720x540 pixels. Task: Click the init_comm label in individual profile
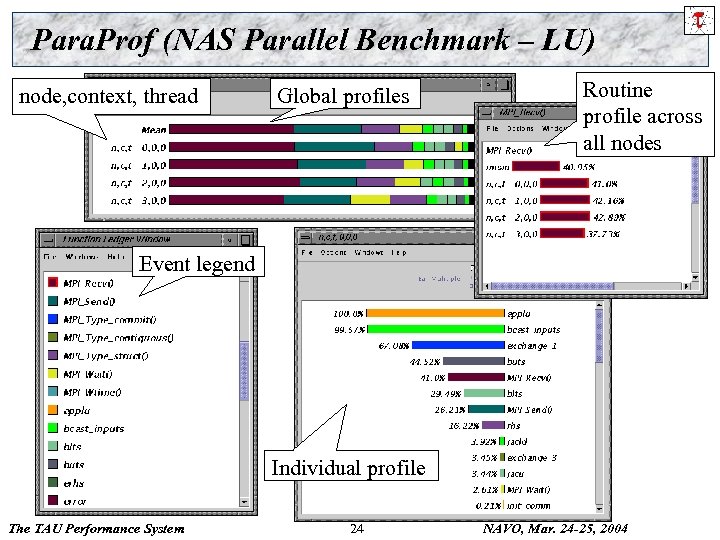(529, 506)
